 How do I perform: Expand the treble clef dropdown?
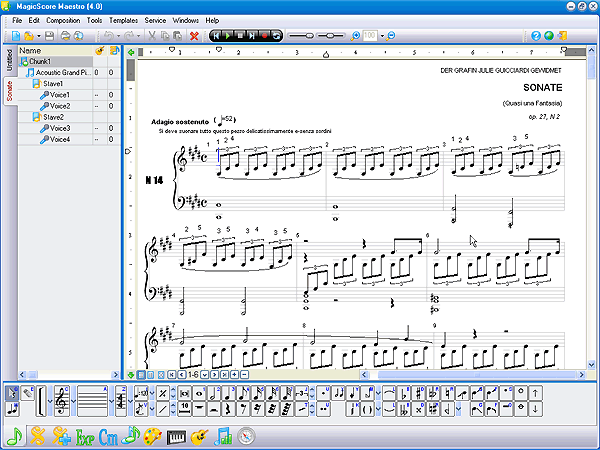point(73,401)
